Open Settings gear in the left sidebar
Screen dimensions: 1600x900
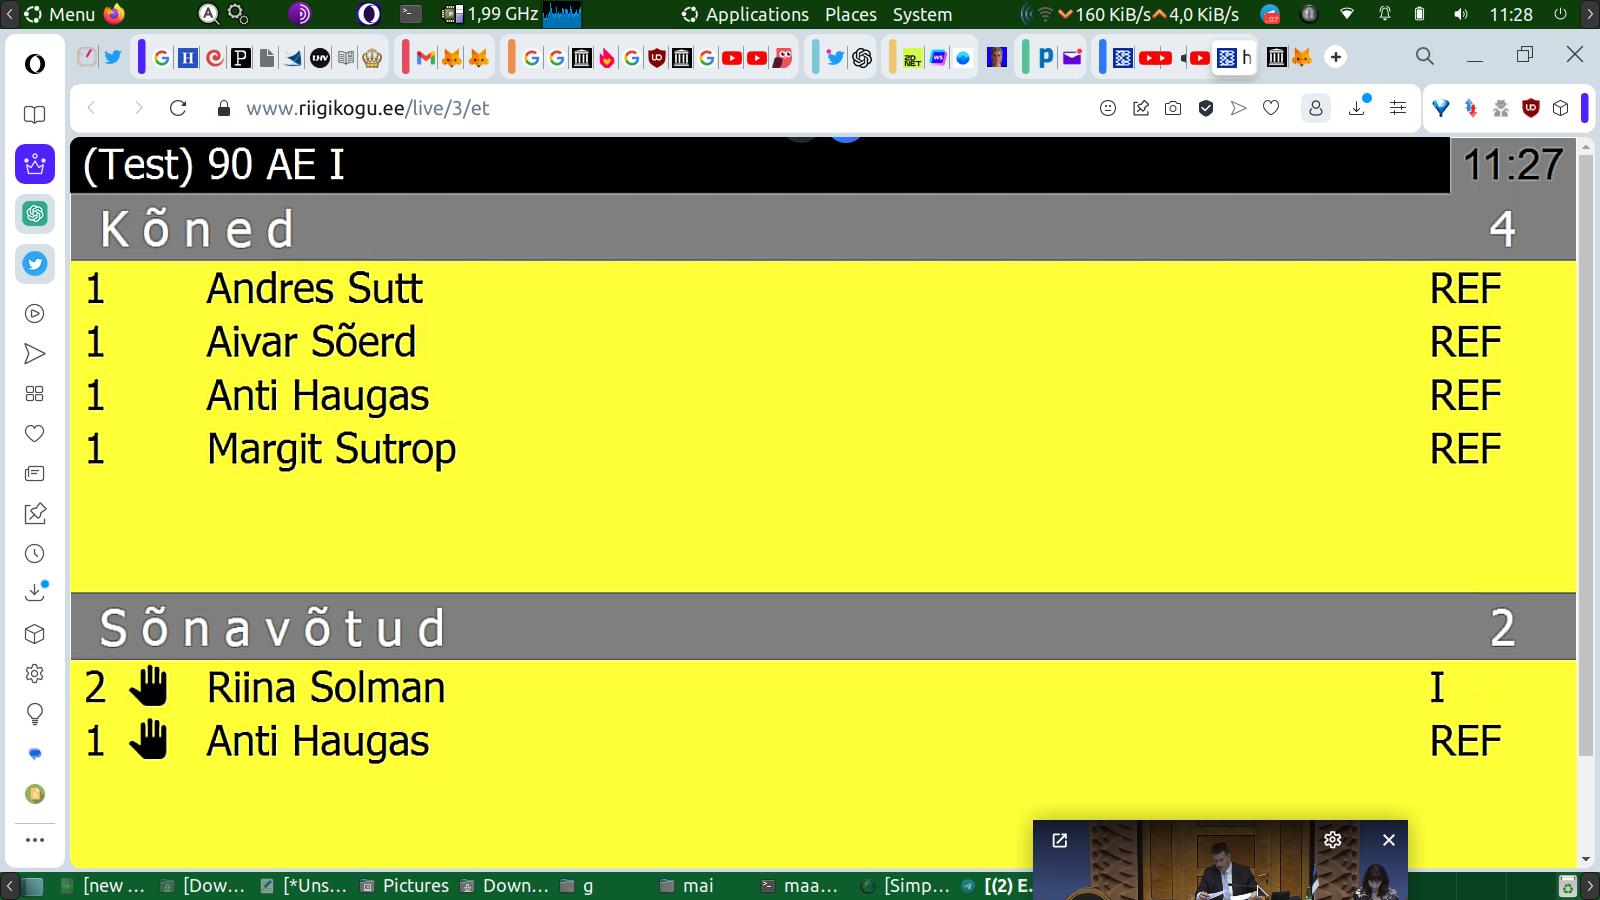click(35, 674)
